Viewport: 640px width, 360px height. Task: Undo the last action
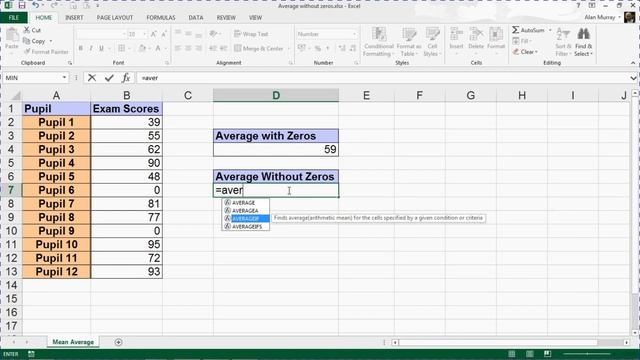click(36, 6)
